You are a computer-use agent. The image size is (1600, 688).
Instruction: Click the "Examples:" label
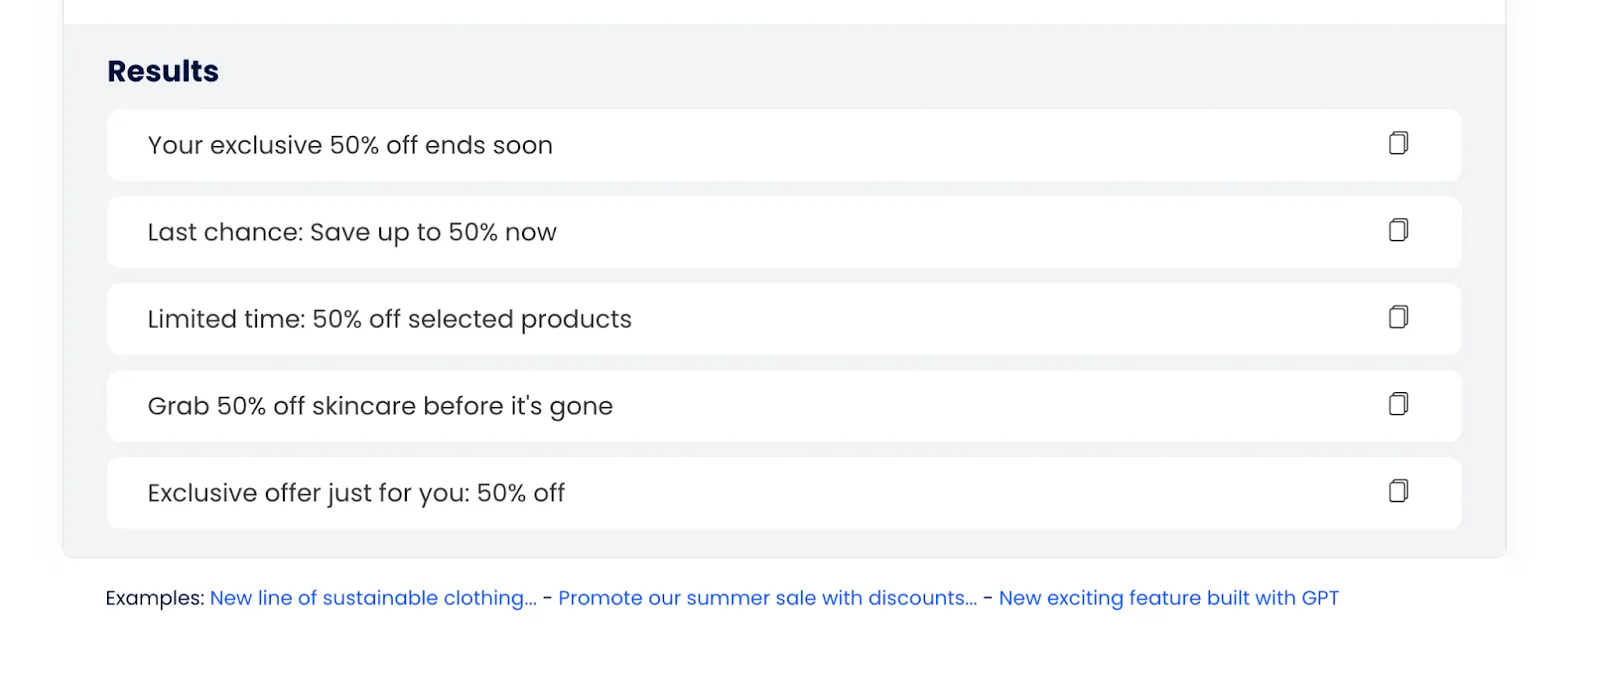coord(155,598)
